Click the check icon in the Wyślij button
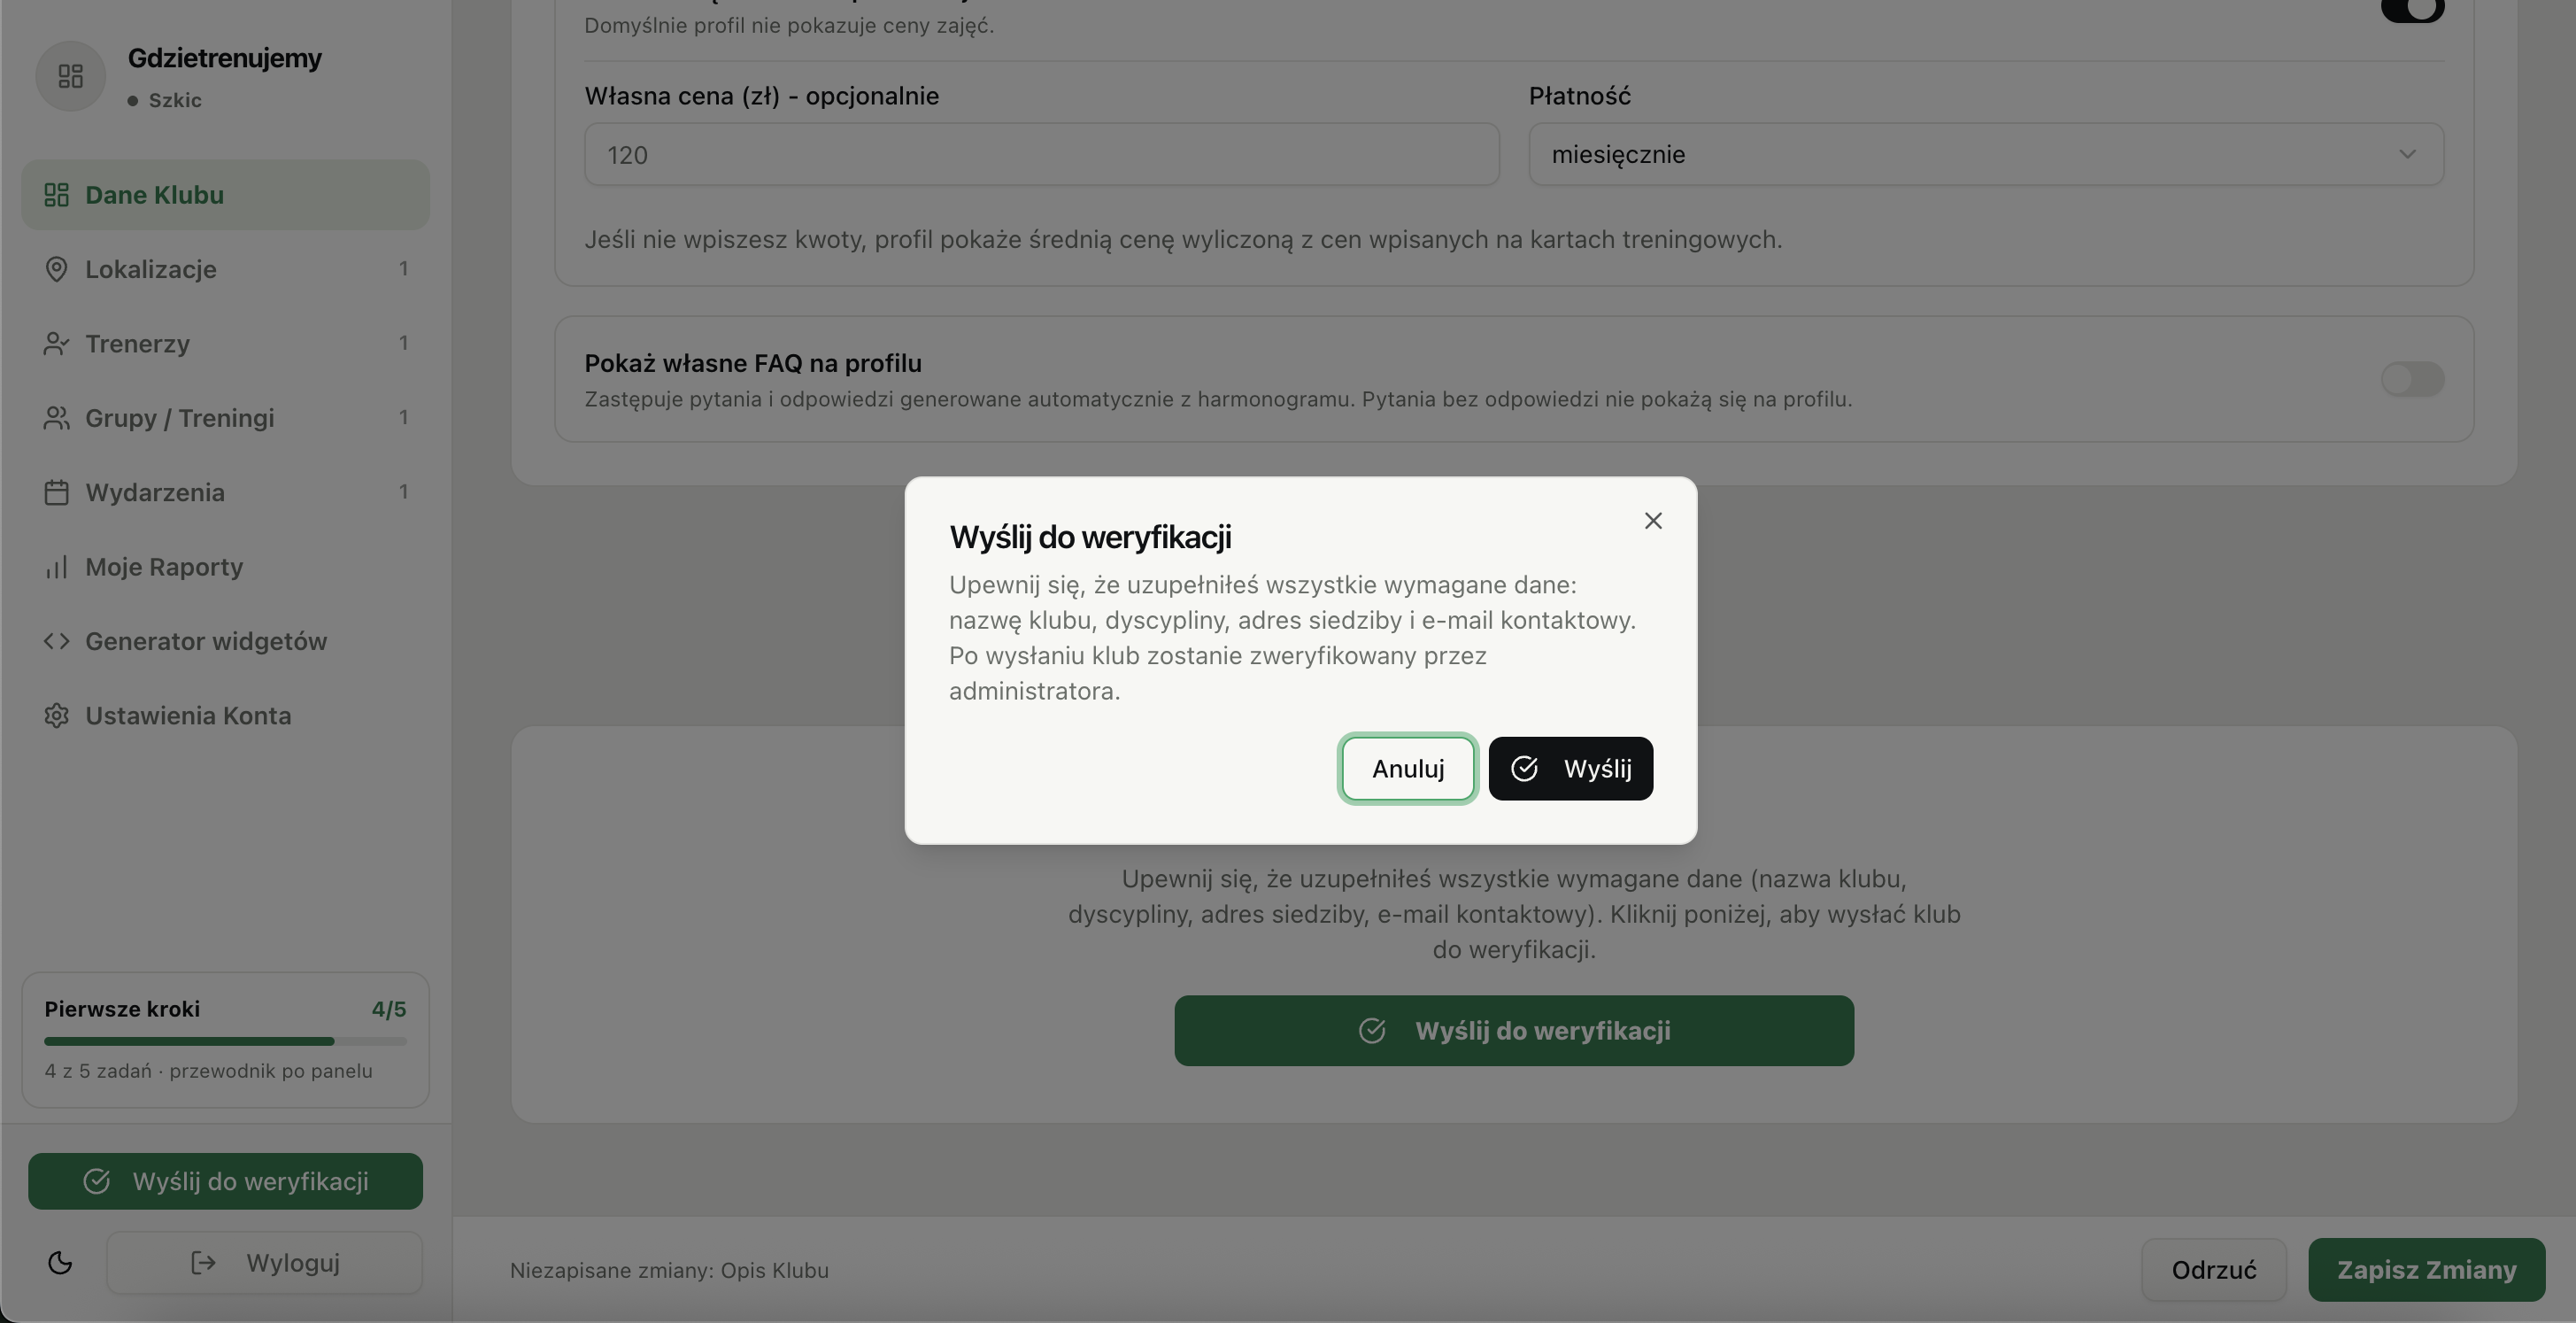The image size is (2576, 1323). (x=1524, y=768)
